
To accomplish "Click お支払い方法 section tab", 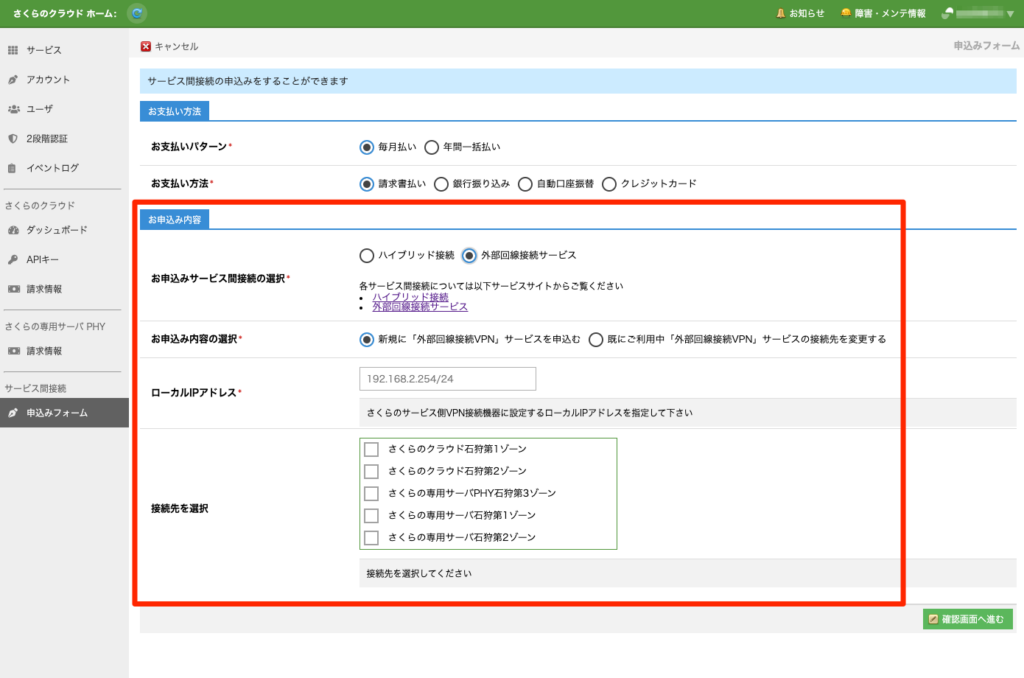I will click(x=174, y=112).
